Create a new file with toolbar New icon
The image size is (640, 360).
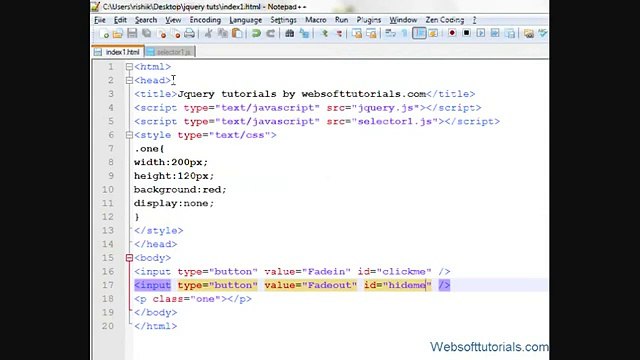click(104, 33)
